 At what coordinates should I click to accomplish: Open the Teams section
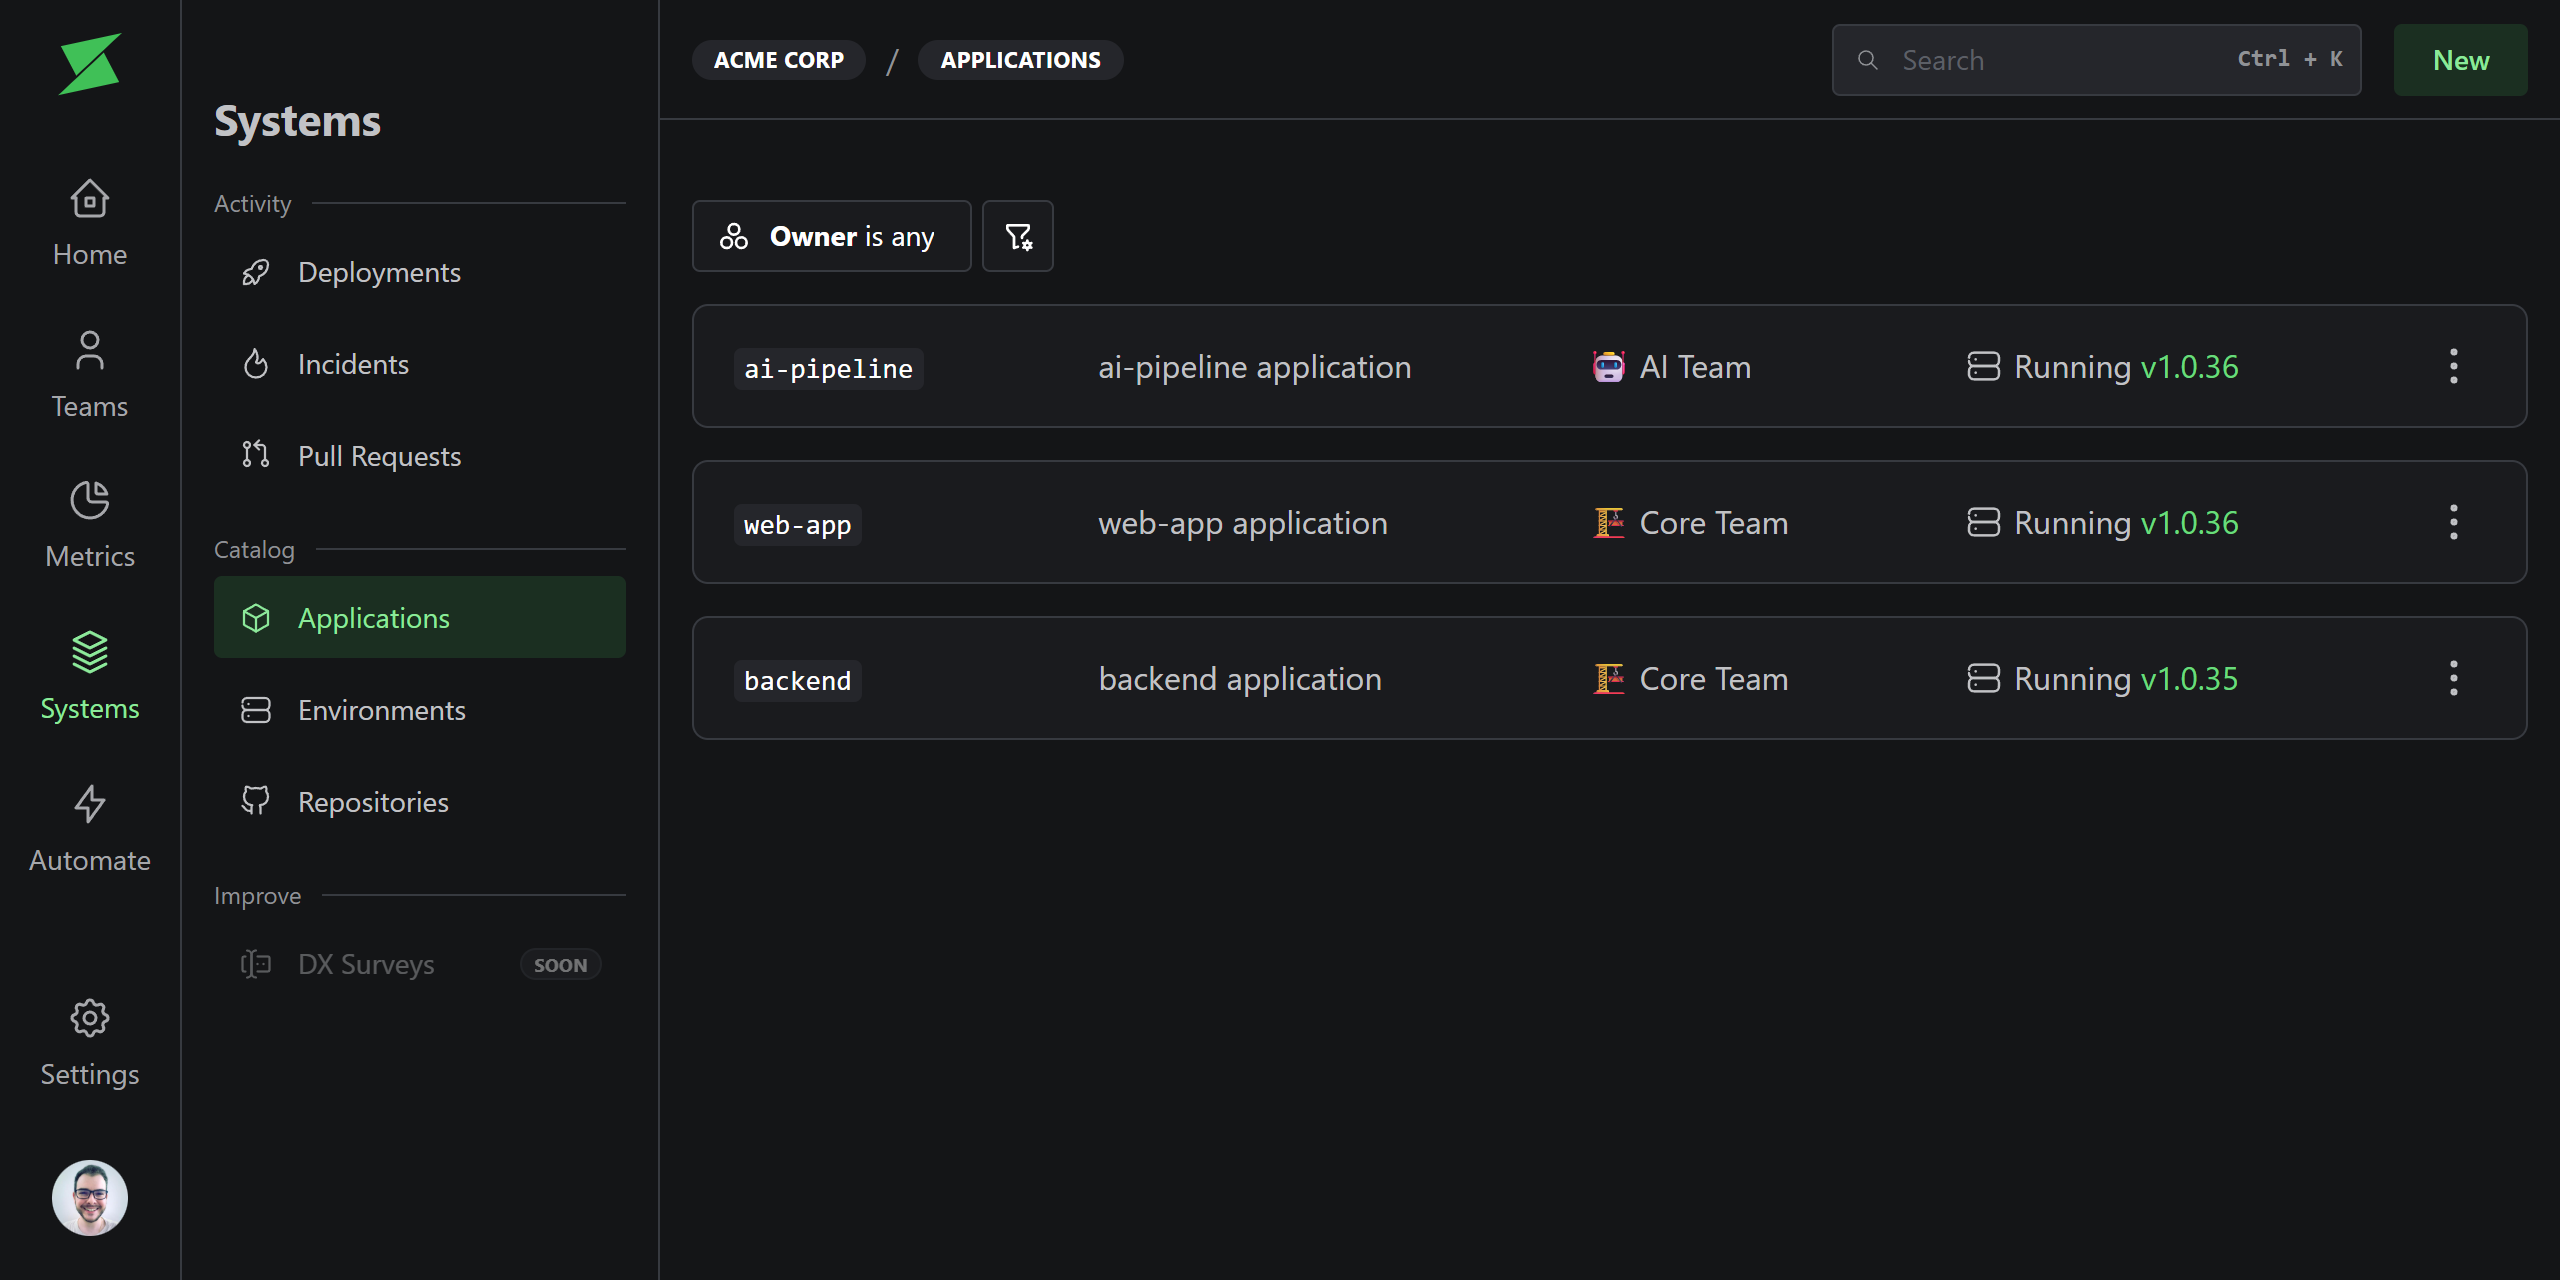click(x=89, y=375)
